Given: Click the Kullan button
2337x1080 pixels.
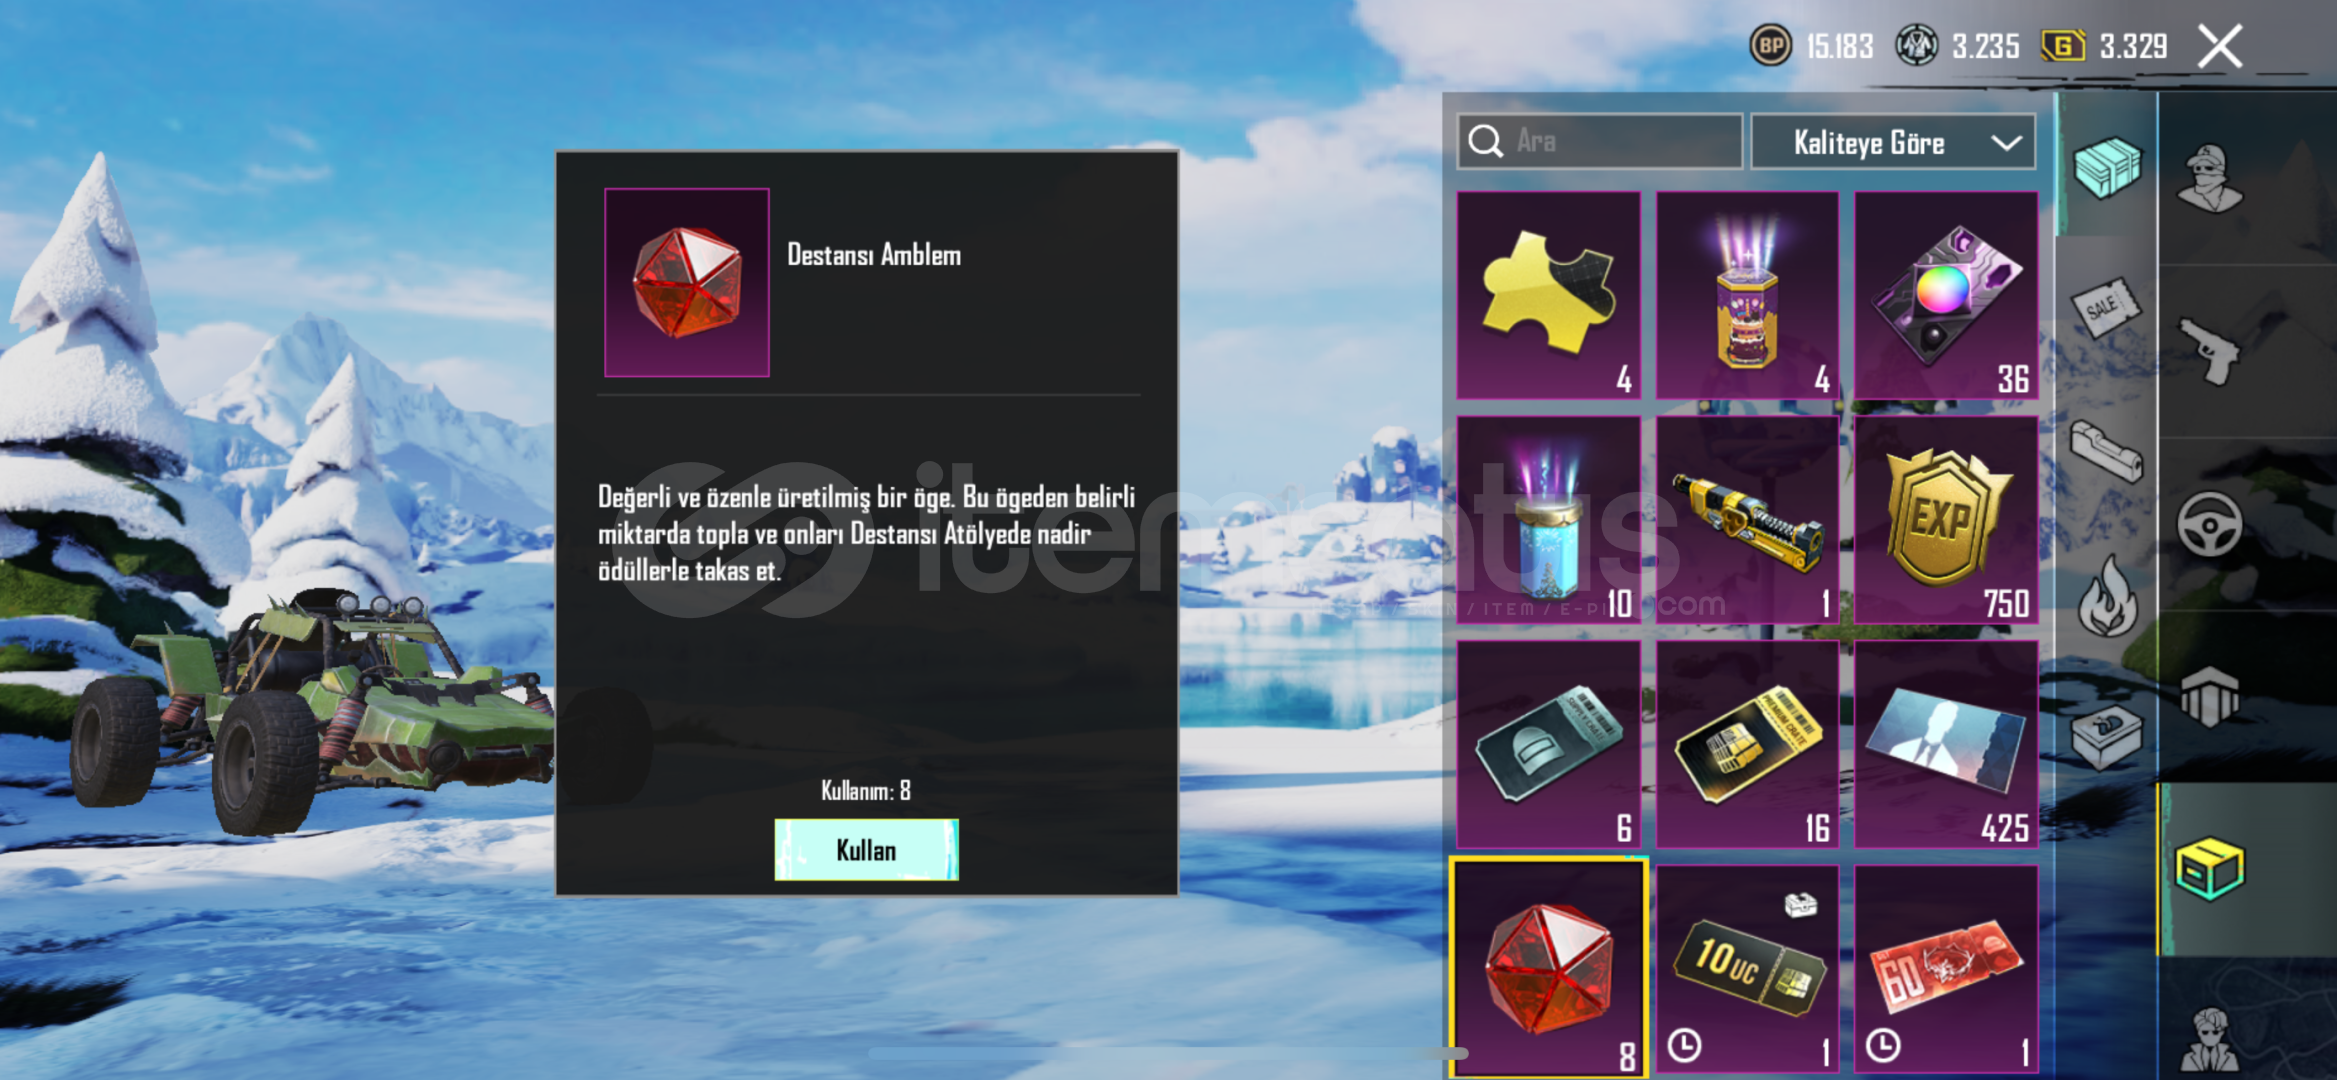Looking at the screenshot, I should 866,850.
